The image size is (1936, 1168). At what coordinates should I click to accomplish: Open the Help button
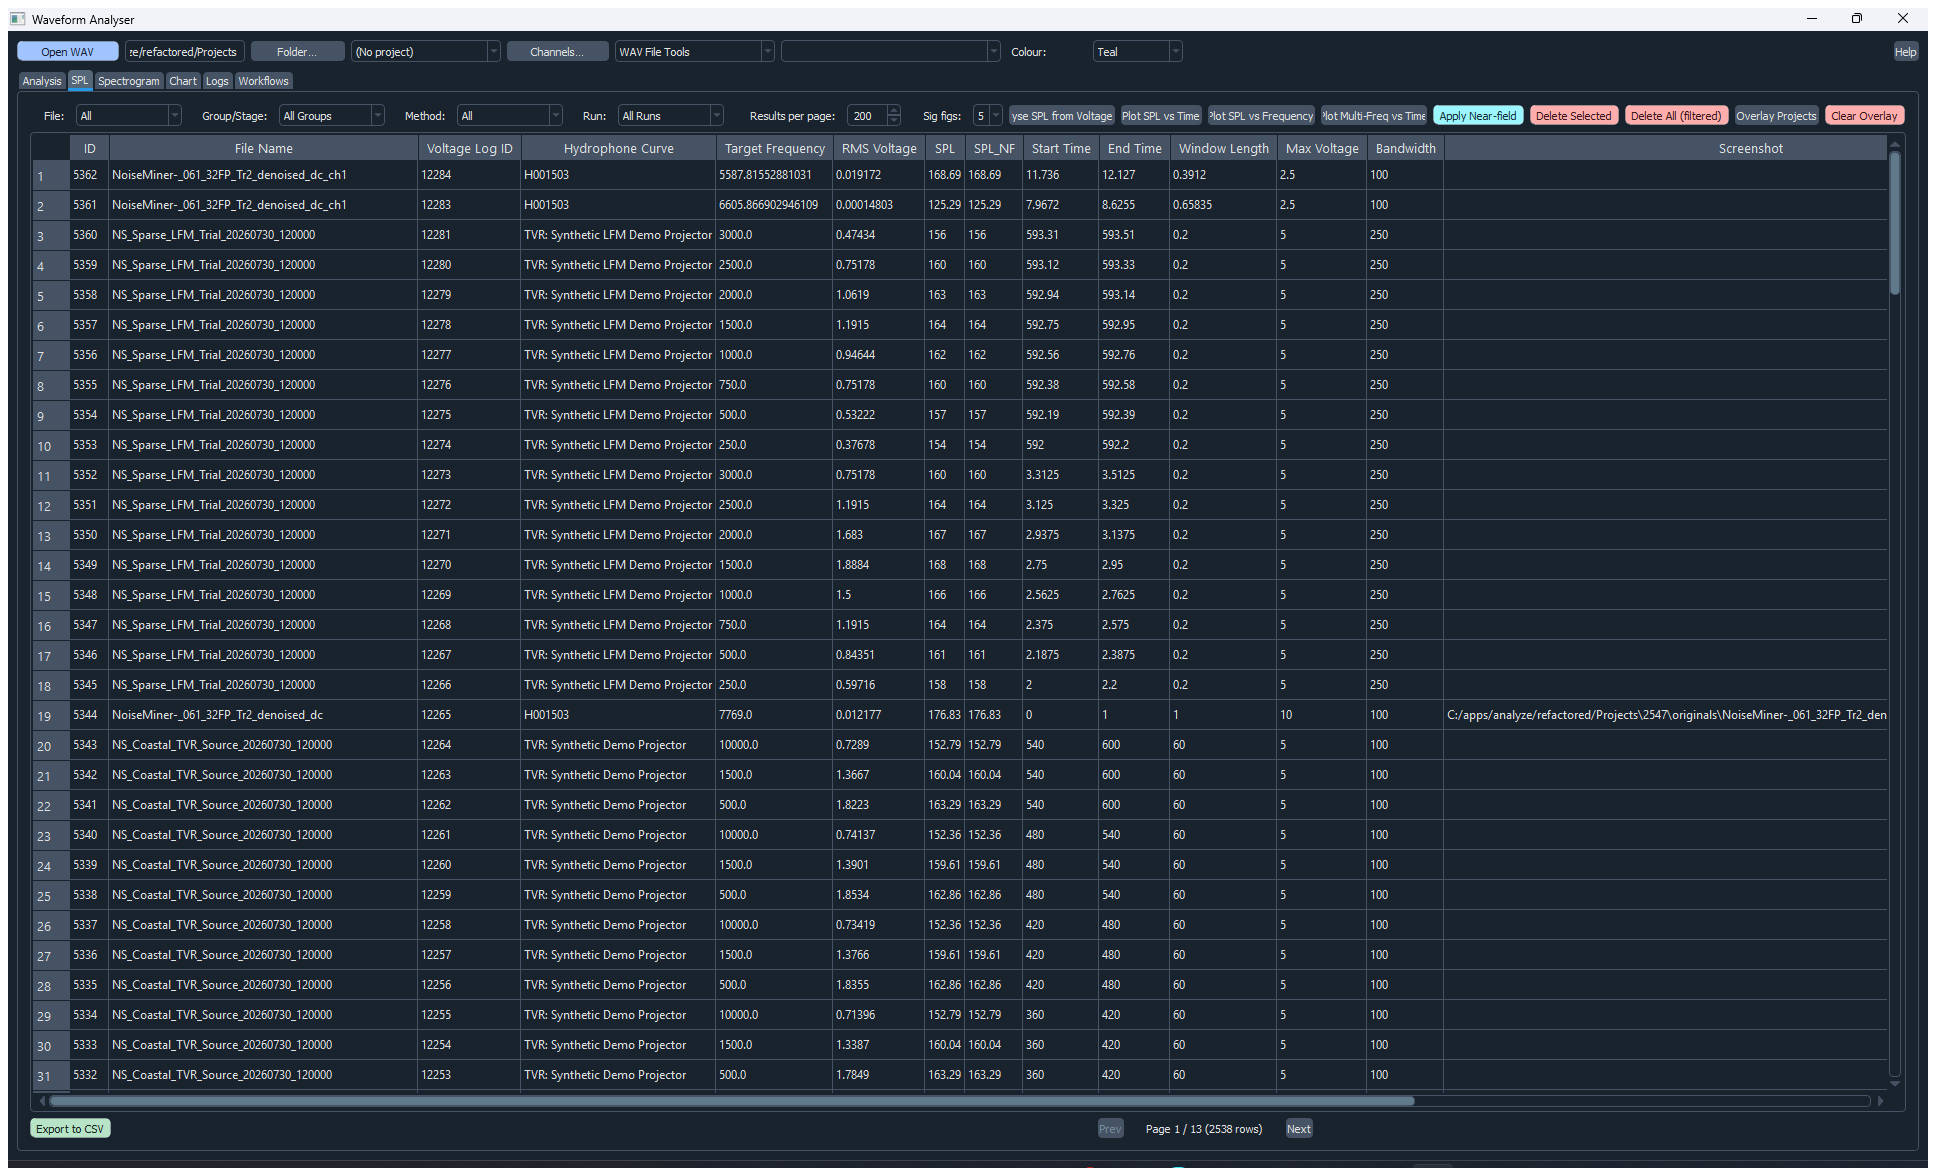point(1905,52)
